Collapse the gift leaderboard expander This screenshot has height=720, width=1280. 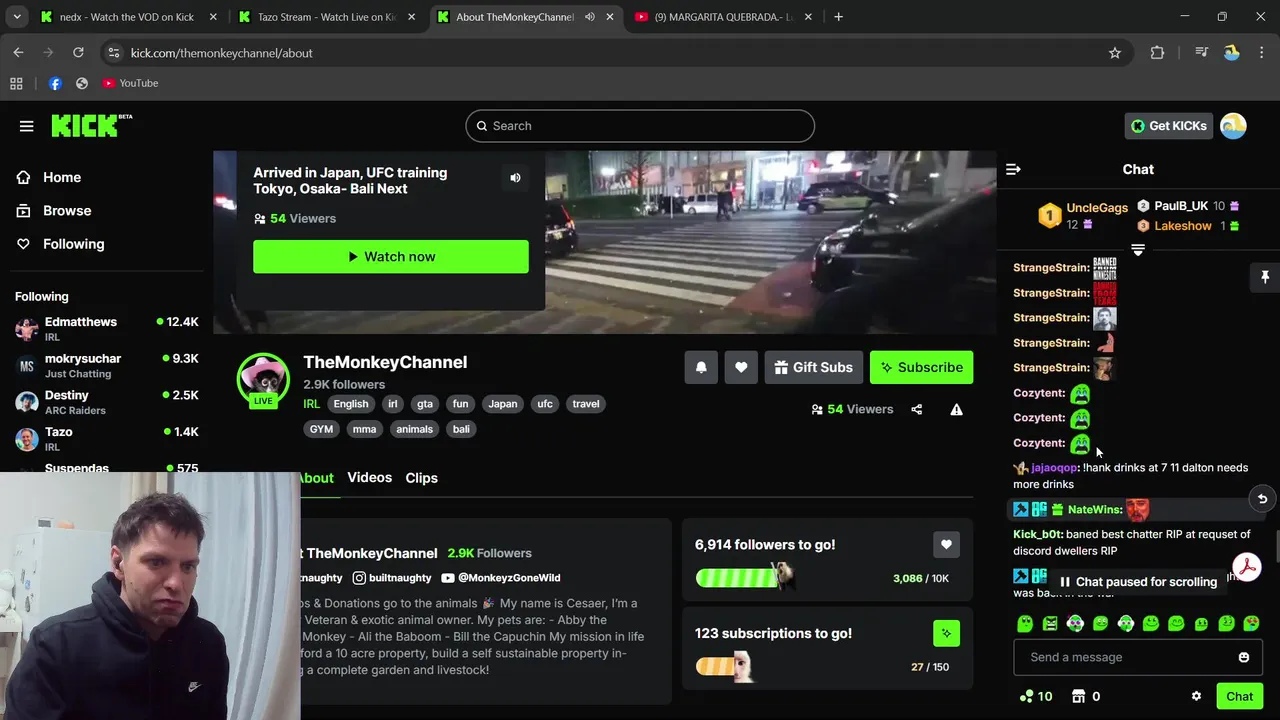tap(1138, 249)
